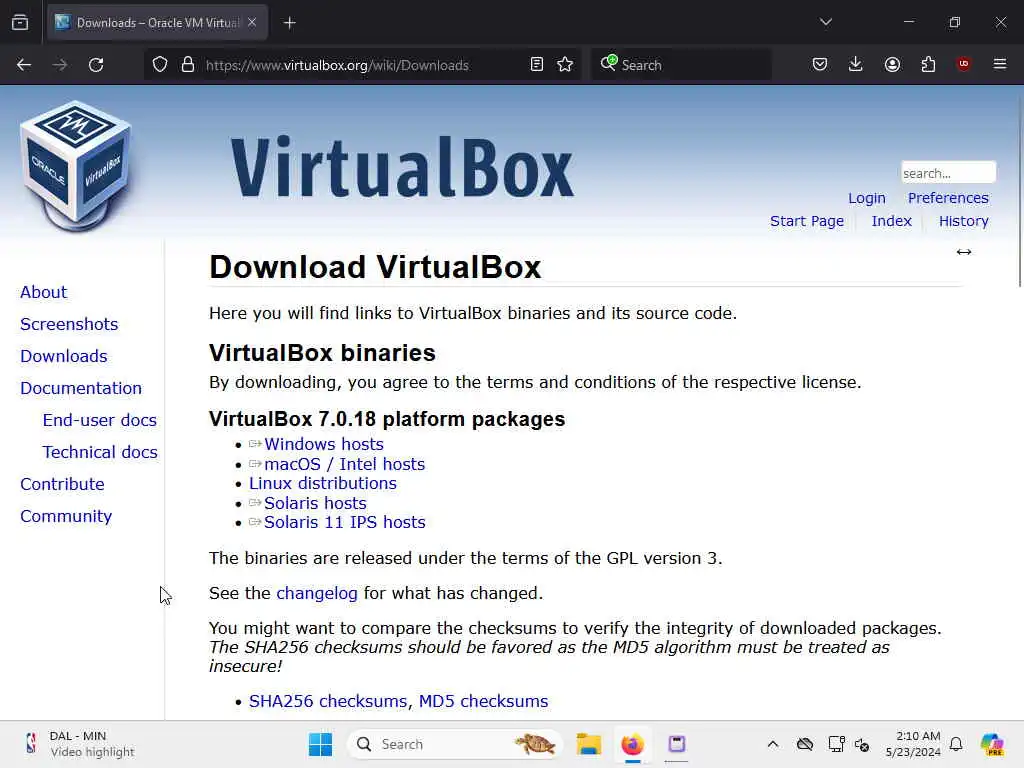Click the taskbar Search box
1024x768 pixels.
tap(455, 744)
